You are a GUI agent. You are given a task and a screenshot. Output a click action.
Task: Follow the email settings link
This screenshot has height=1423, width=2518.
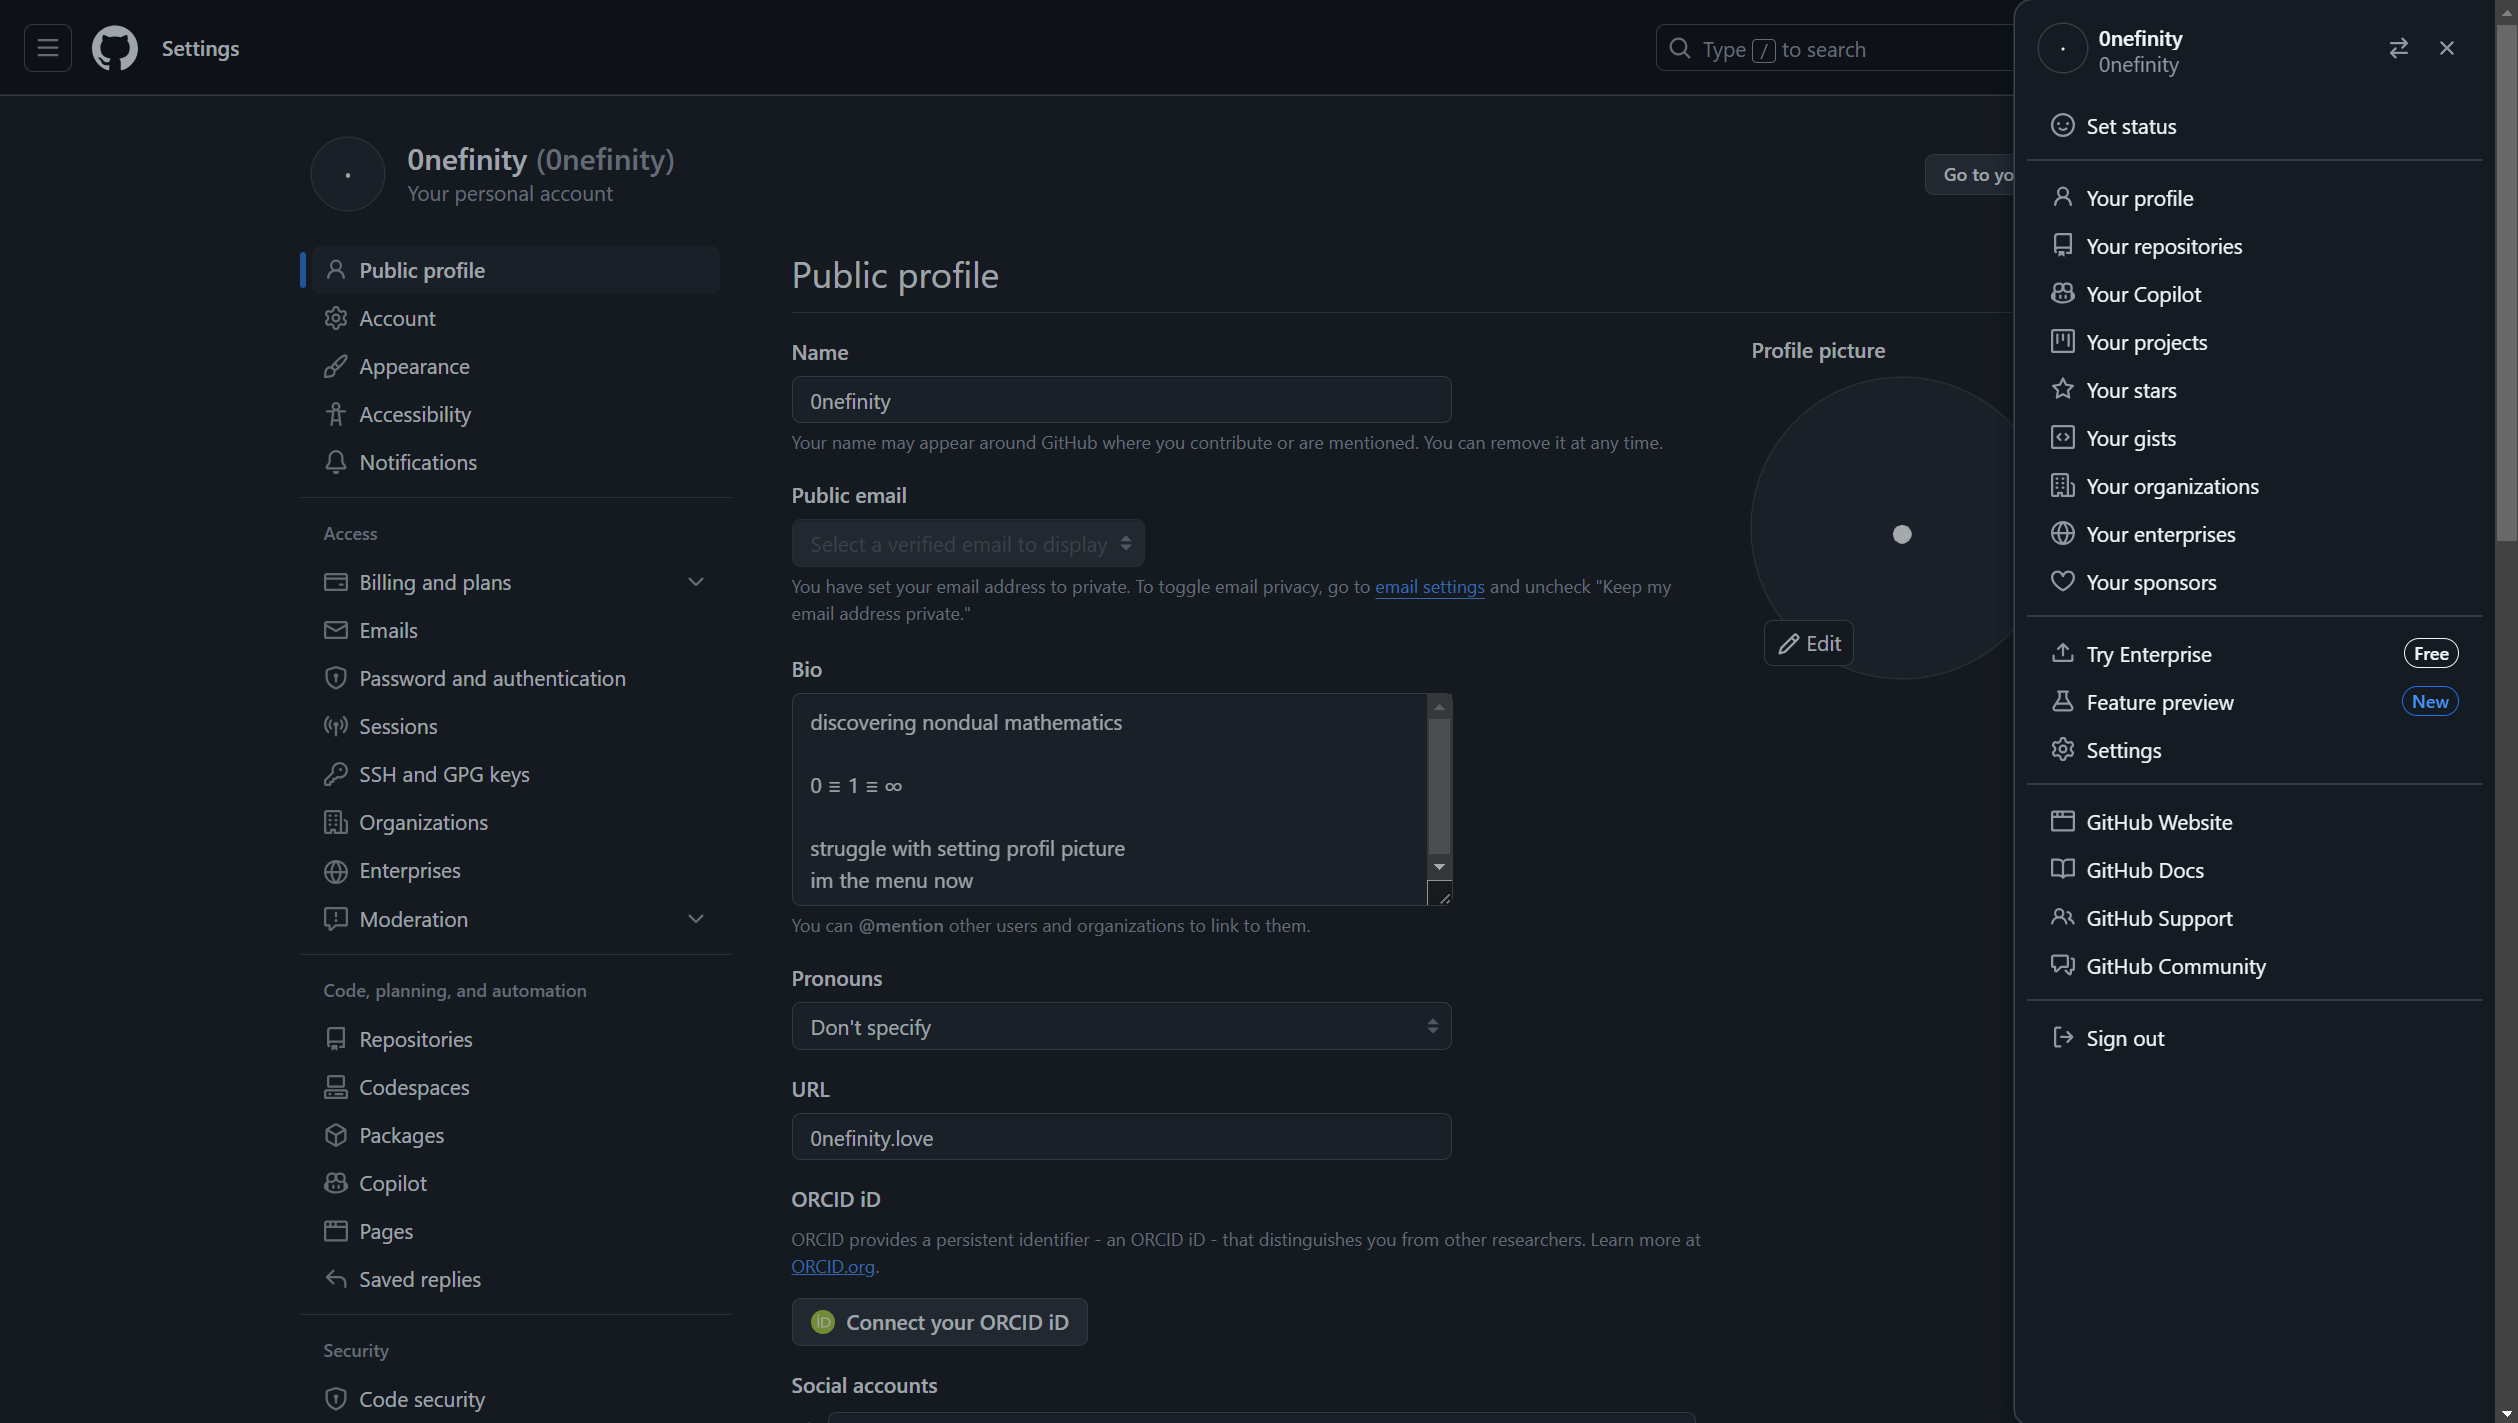pos(1429,587)
